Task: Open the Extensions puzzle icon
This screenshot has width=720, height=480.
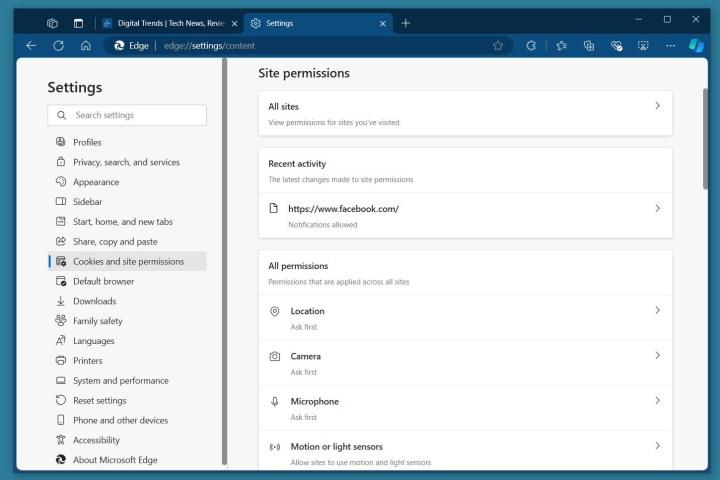Action: click(x=531, y=45)
